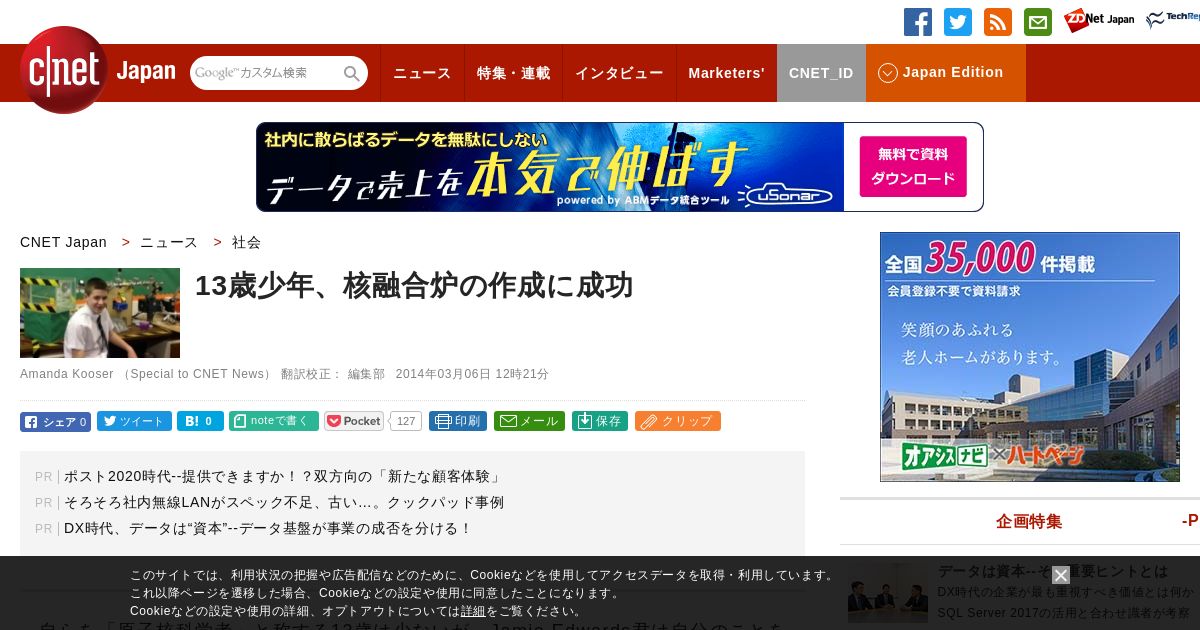The height and width of the screenshot is (630, 1200).
Task: Click the noteで書く button
Action: 274,421
